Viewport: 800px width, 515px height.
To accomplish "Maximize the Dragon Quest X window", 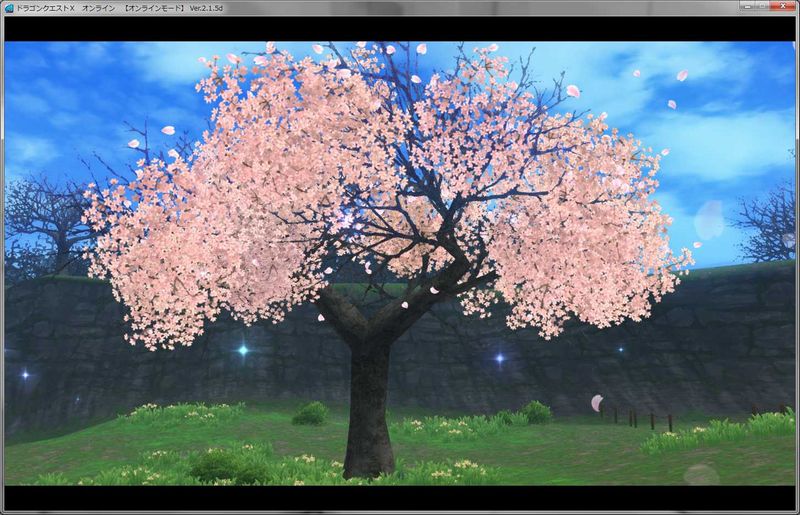I will (762, 6).
